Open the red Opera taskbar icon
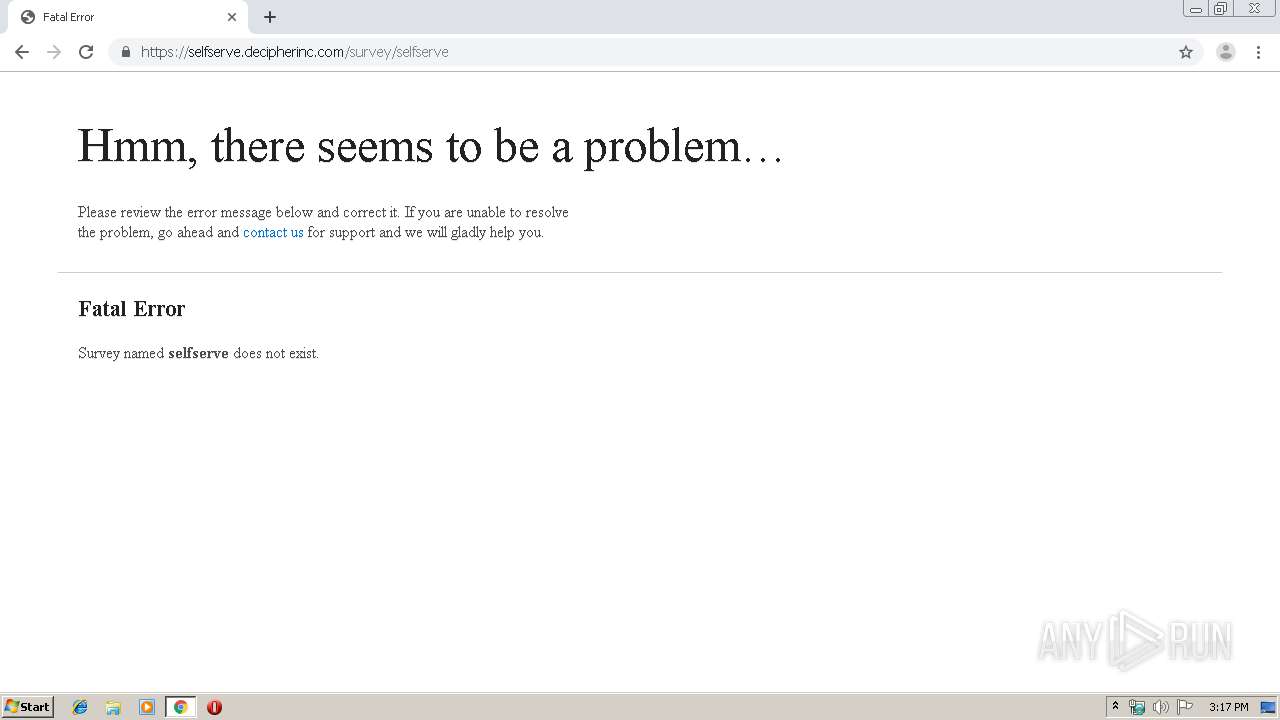Image resolution: width=1280 pixels, height=720 pixels. (214, 707)
